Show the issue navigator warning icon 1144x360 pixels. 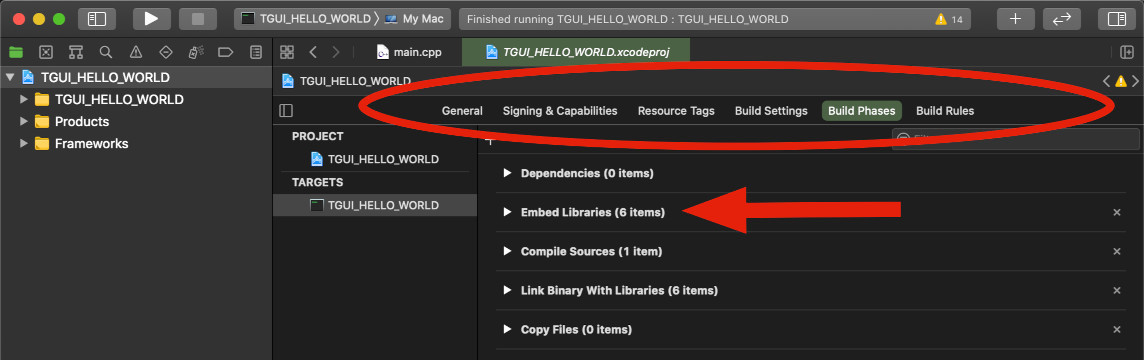(136, 52)
